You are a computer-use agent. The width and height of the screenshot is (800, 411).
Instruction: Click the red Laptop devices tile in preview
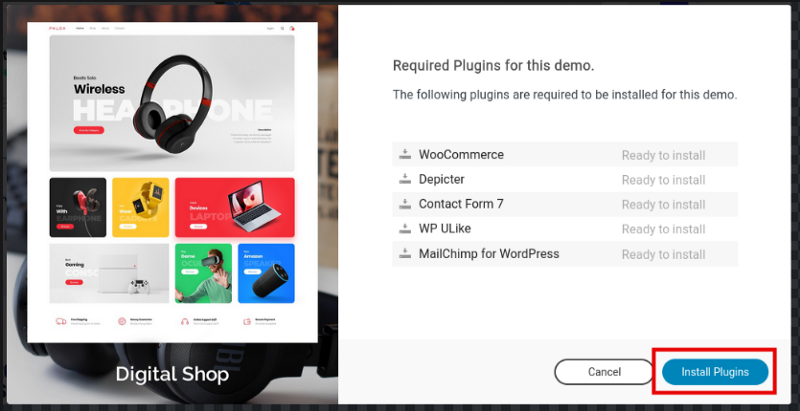(235, 207)
